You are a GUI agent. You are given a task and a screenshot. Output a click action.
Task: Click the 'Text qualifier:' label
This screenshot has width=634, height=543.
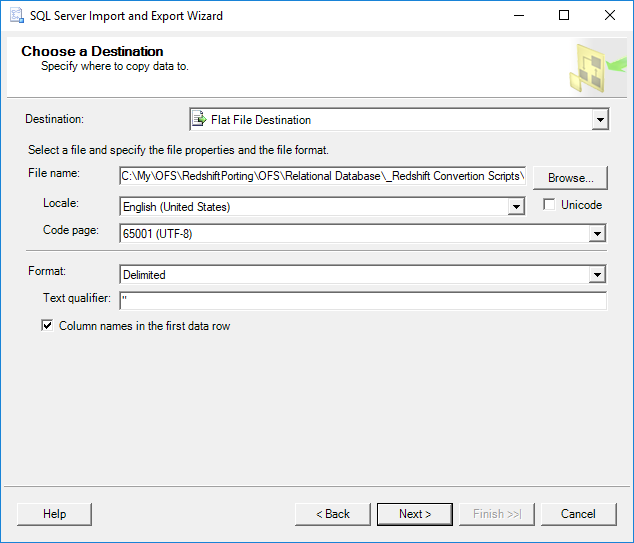pyautogui.click(x=77, y=298)
